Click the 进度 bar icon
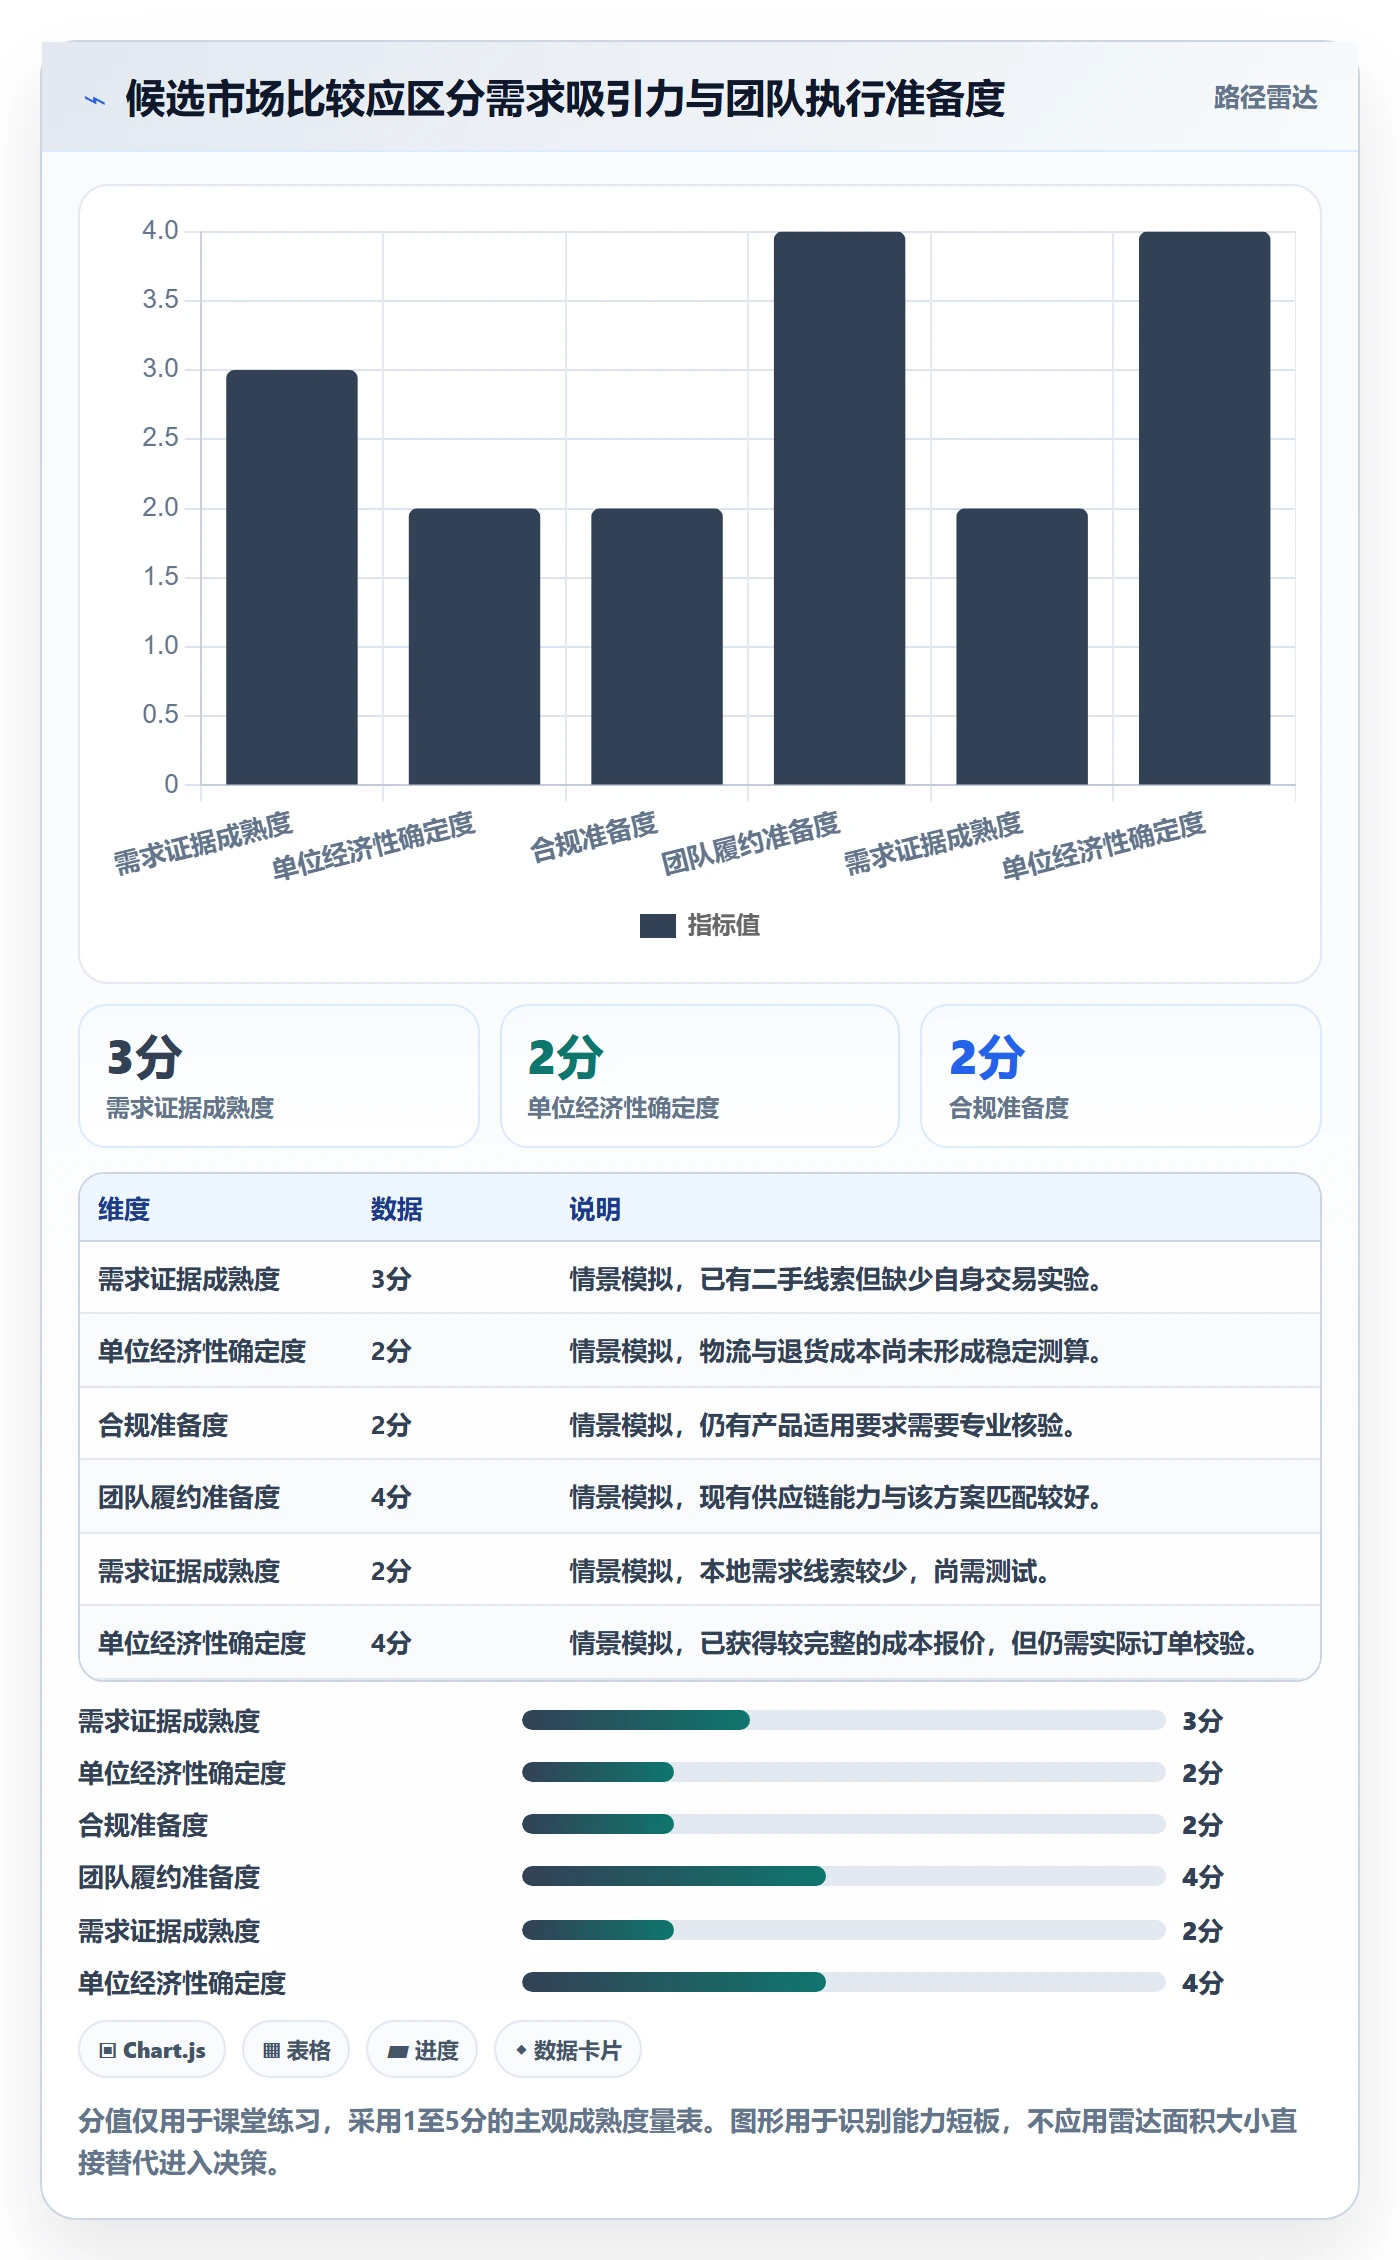The image size is (1400, 2260). coord(398,2052)
